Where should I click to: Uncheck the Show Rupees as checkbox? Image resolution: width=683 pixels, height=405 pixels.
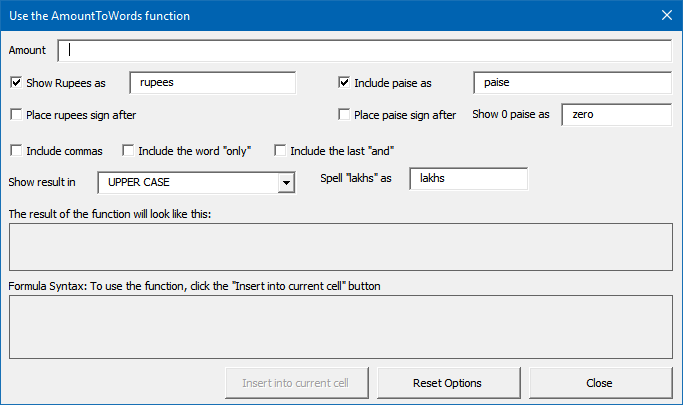click(16, 82)
